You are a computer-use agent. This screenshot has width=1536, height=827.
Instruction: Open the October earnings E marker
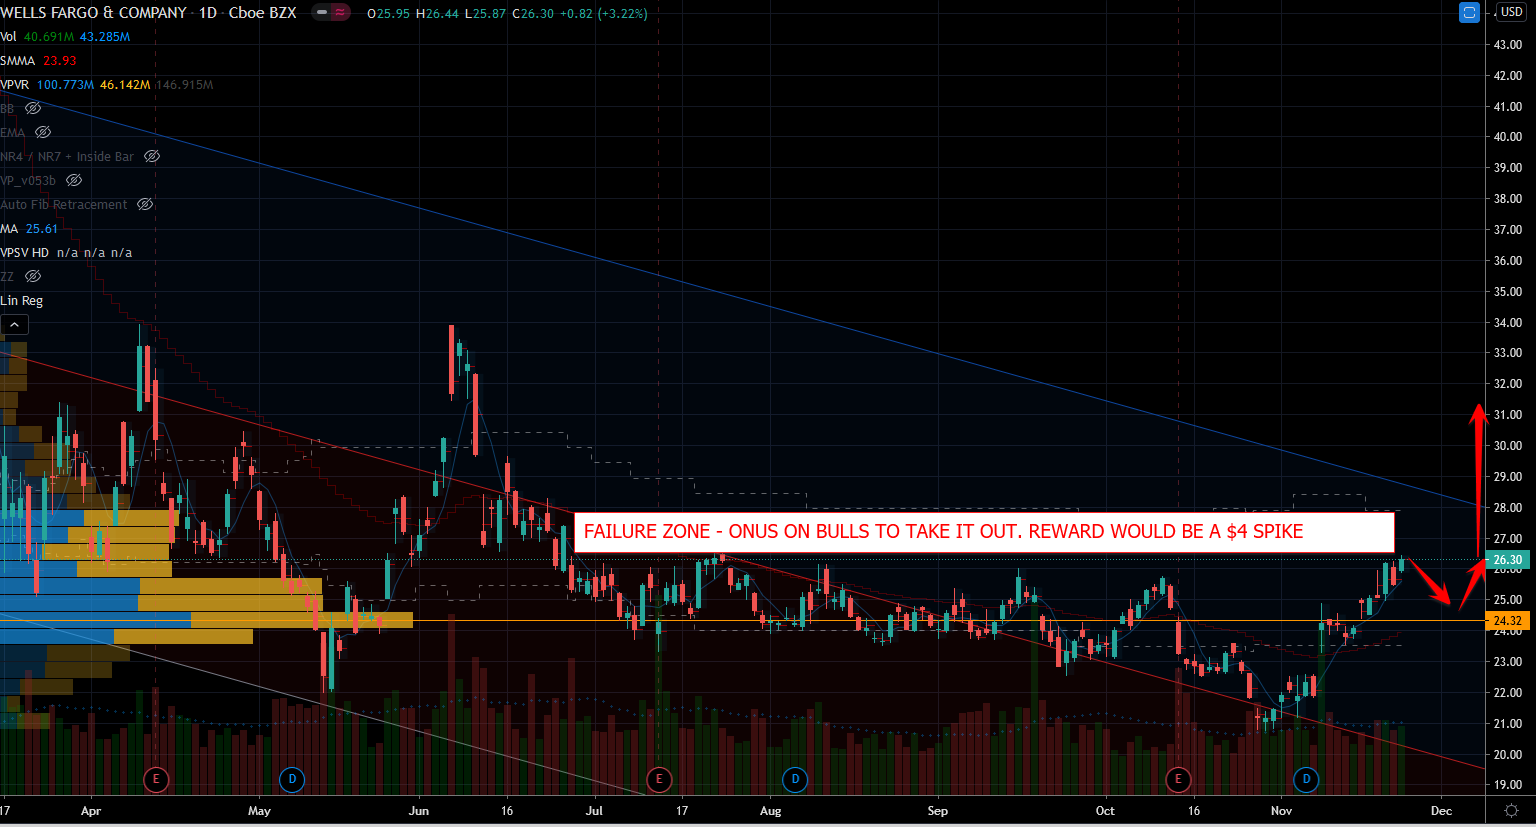click(x=1178, y=779)
